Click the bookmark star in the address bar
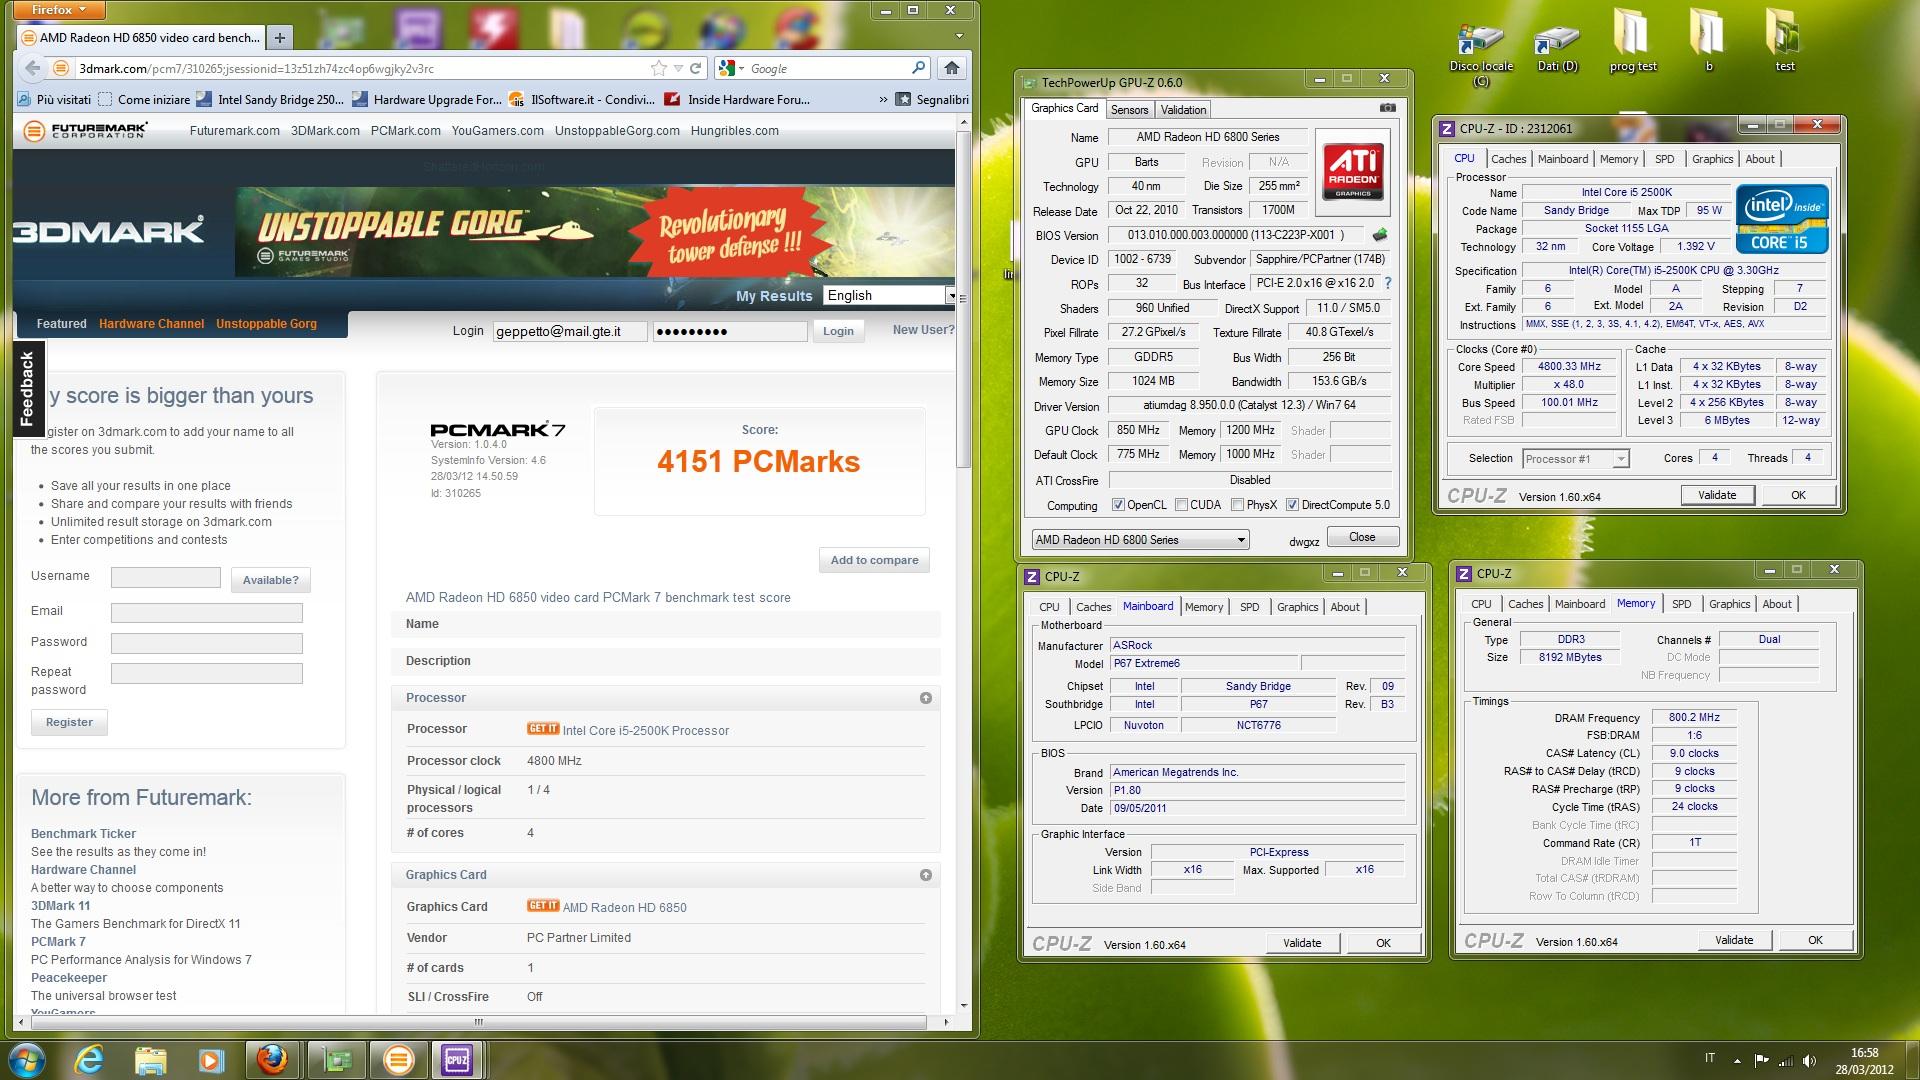 [658, 68]
